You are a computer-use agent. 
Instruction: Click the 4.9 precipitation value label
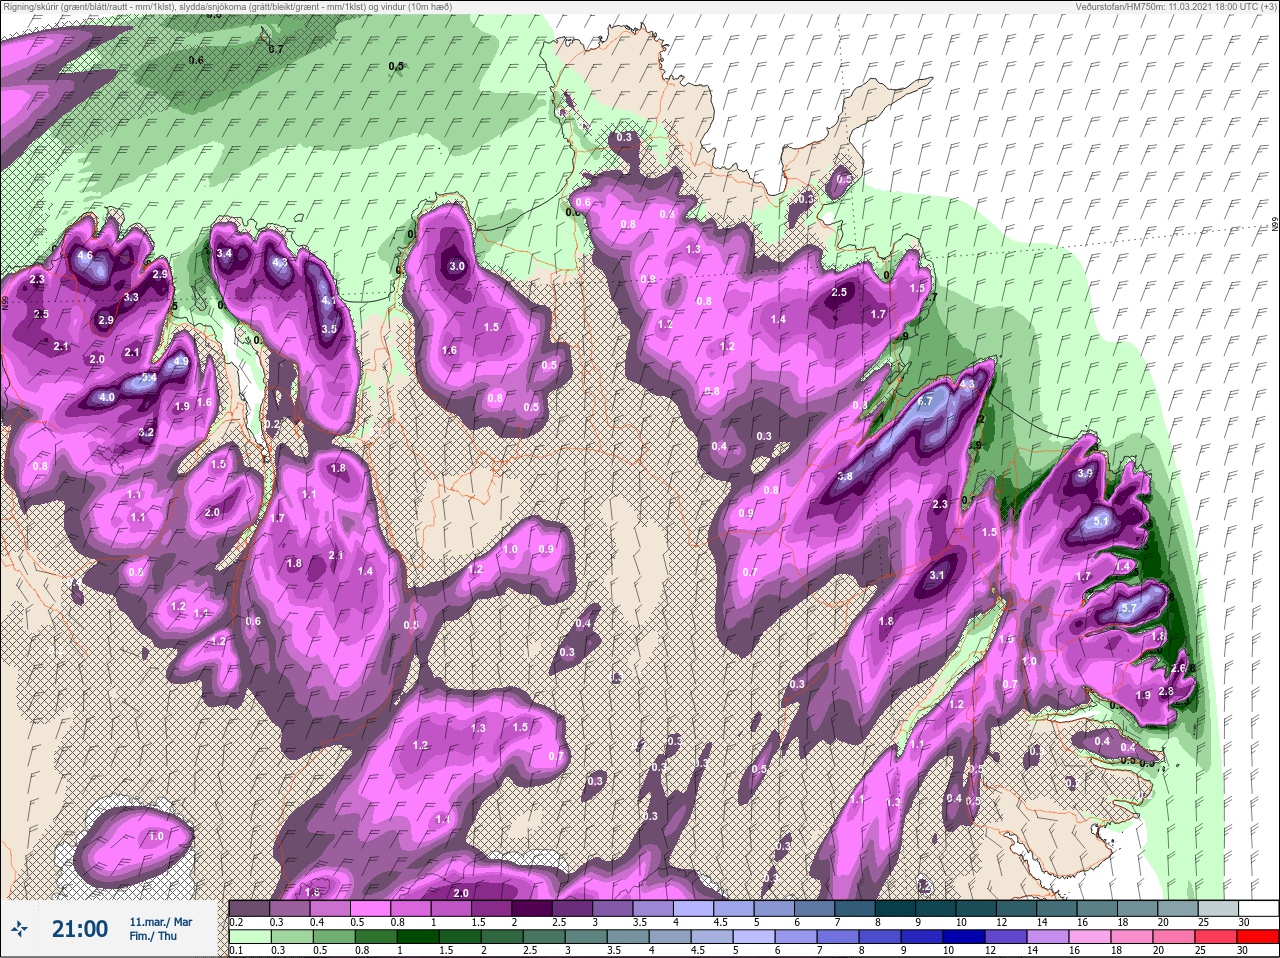(x=181, y=362)
